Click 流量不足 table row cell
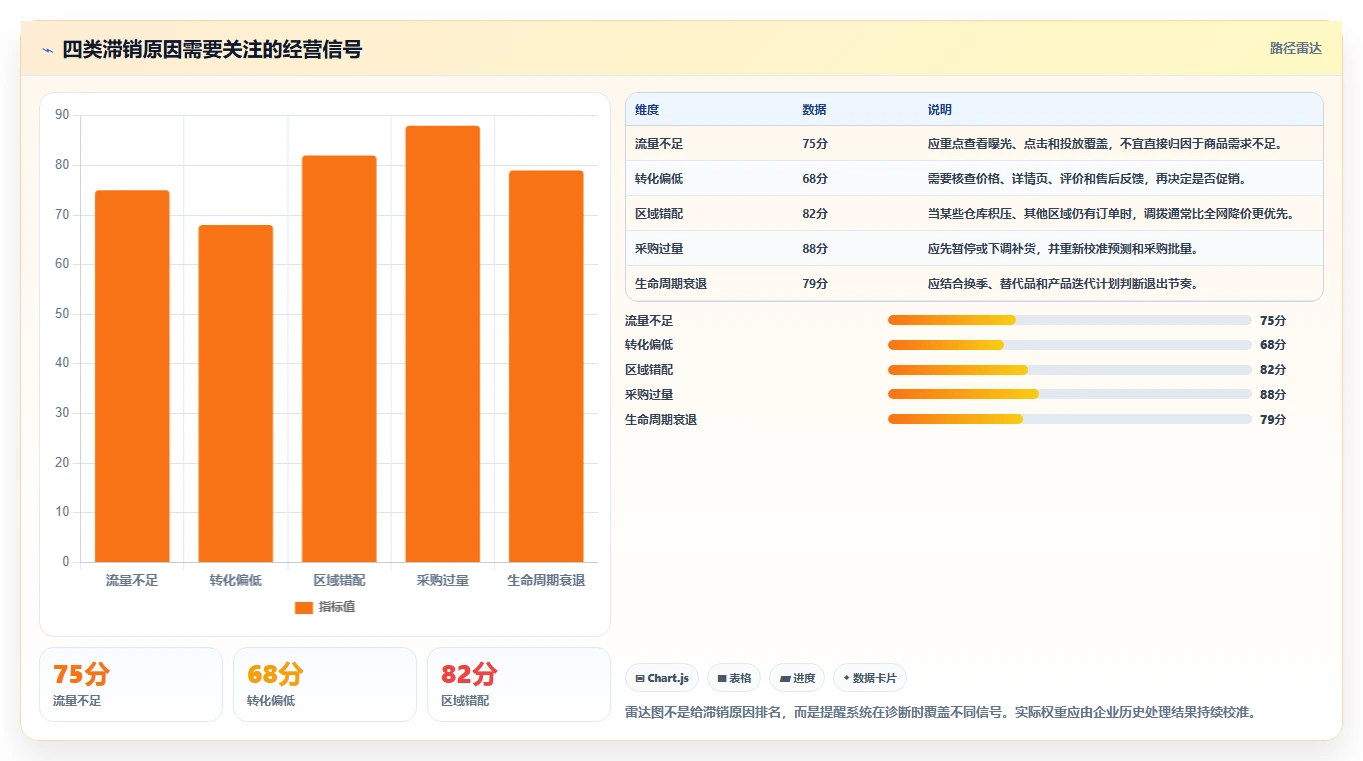The width and height of the screenshot is (1363, 761). point(659,144)
